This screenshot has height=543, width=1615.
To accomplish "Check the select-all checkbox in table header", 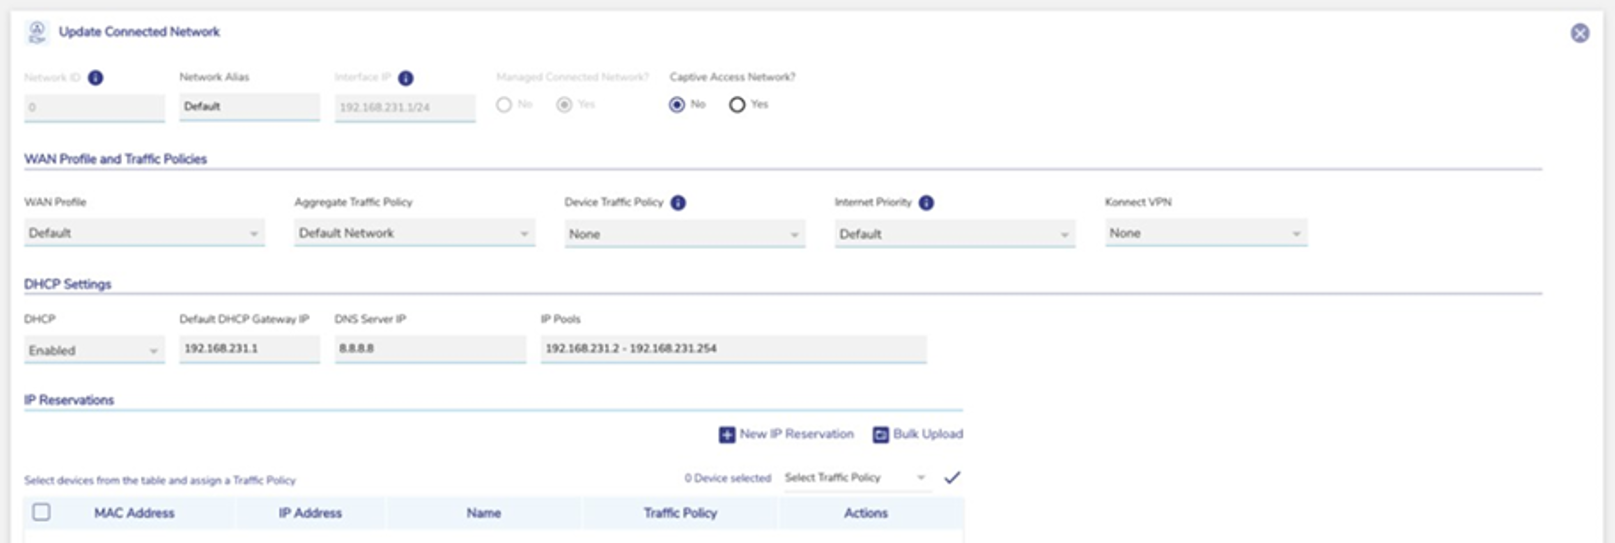I will click(41, 512).
